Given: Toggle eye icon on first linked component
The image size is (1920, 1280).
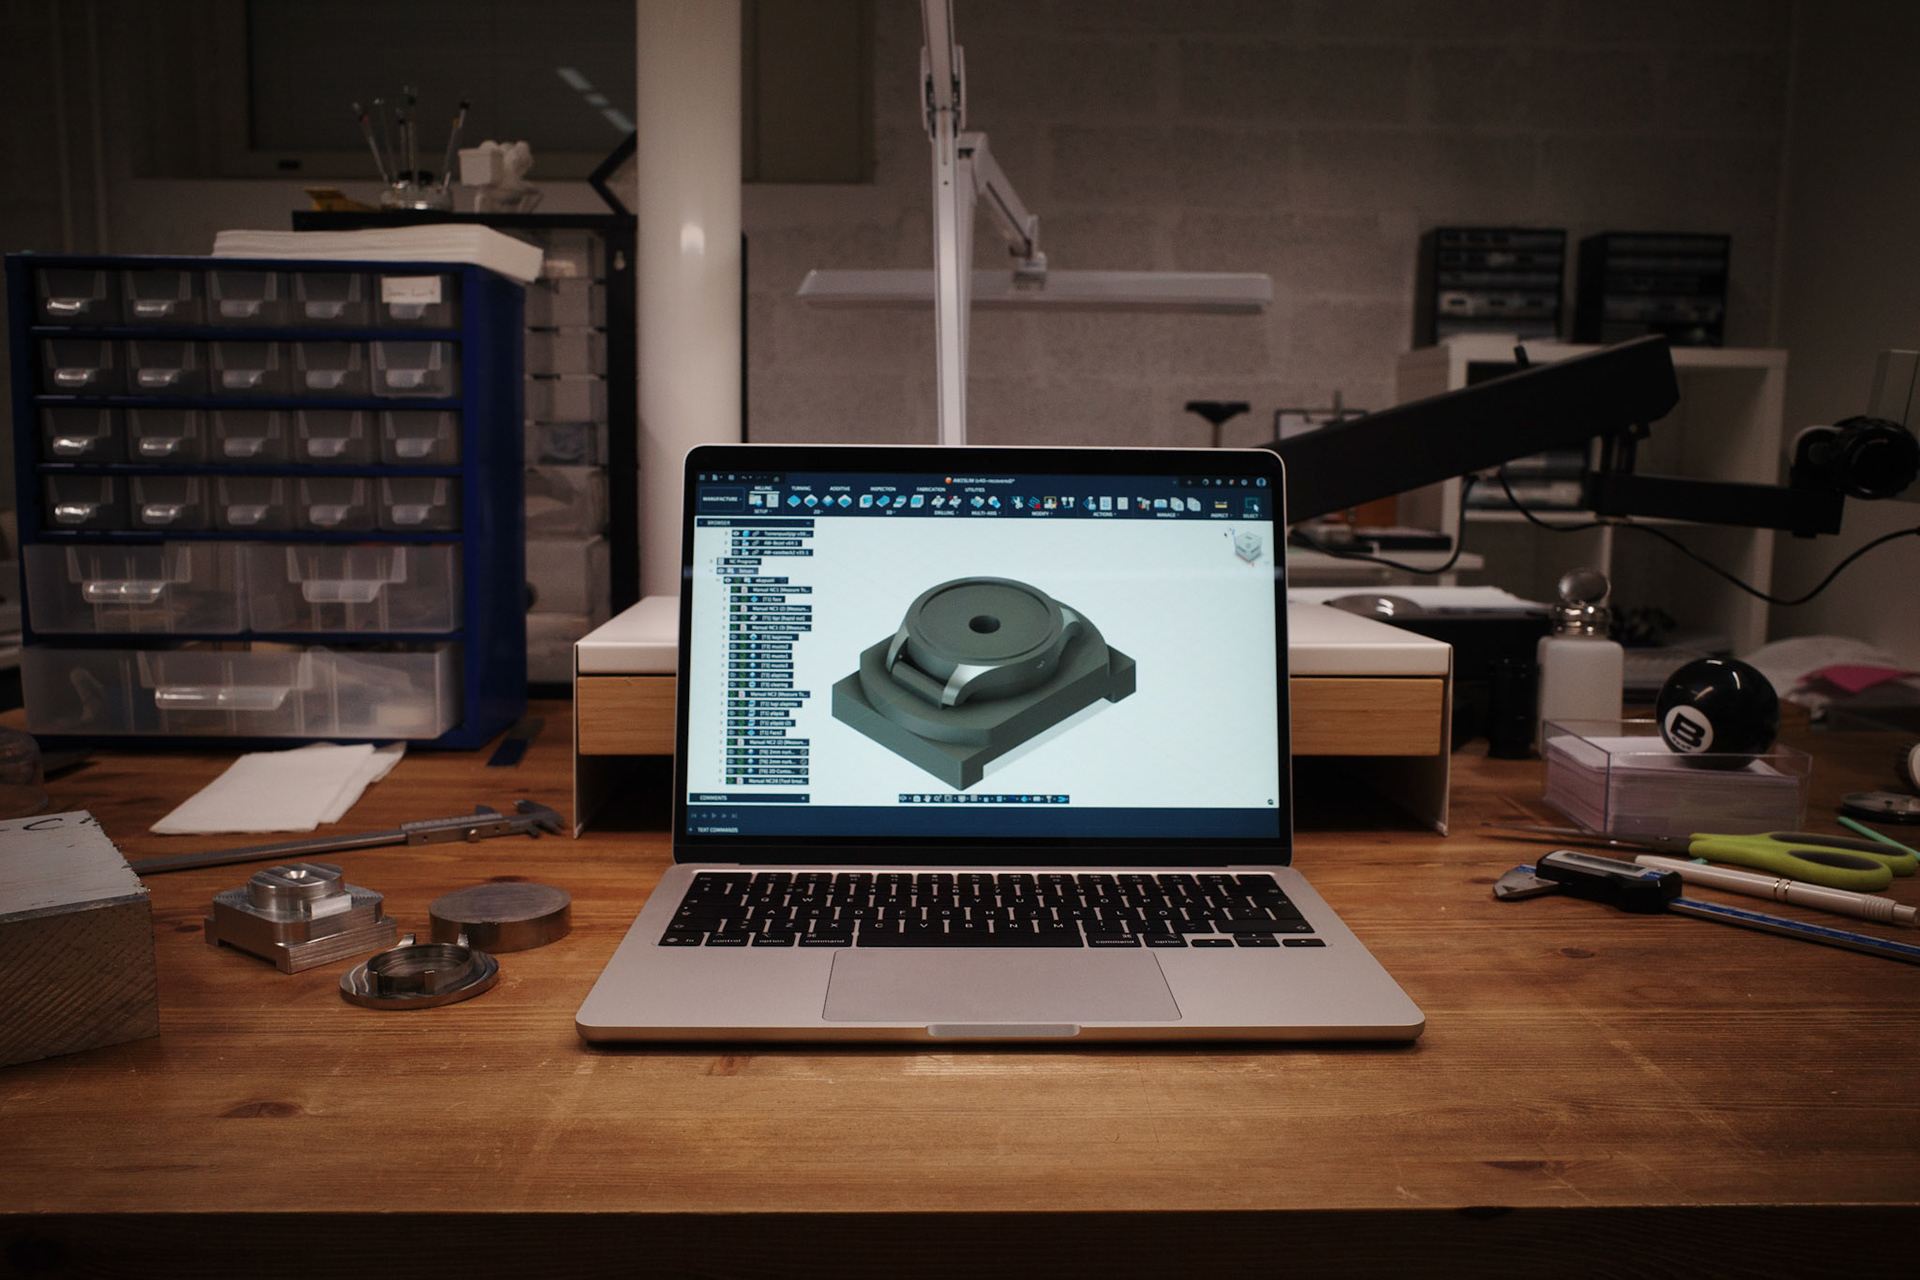Looking at the screenshot, I should point(736,533).
